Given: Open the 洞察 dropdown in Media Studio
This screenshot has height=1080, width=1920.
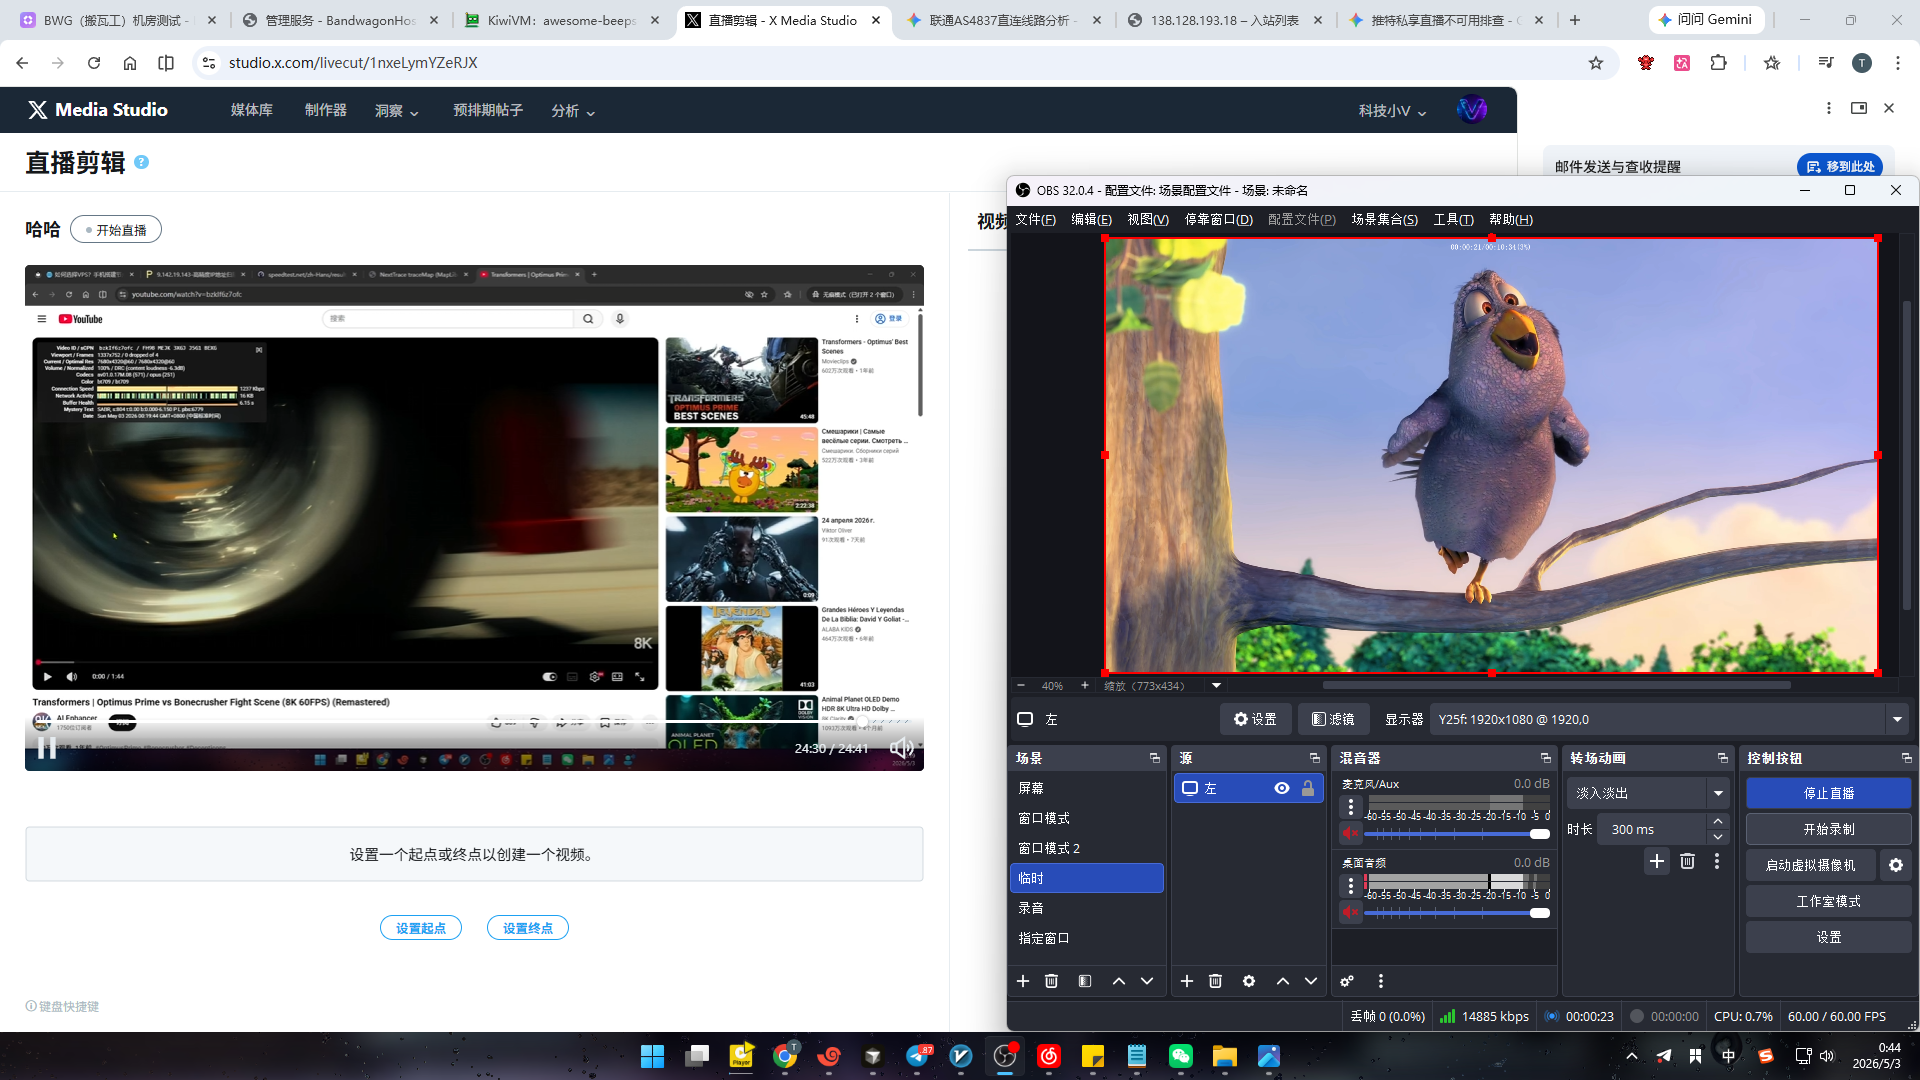Looking at the screenshot, I should pos(397,111).
